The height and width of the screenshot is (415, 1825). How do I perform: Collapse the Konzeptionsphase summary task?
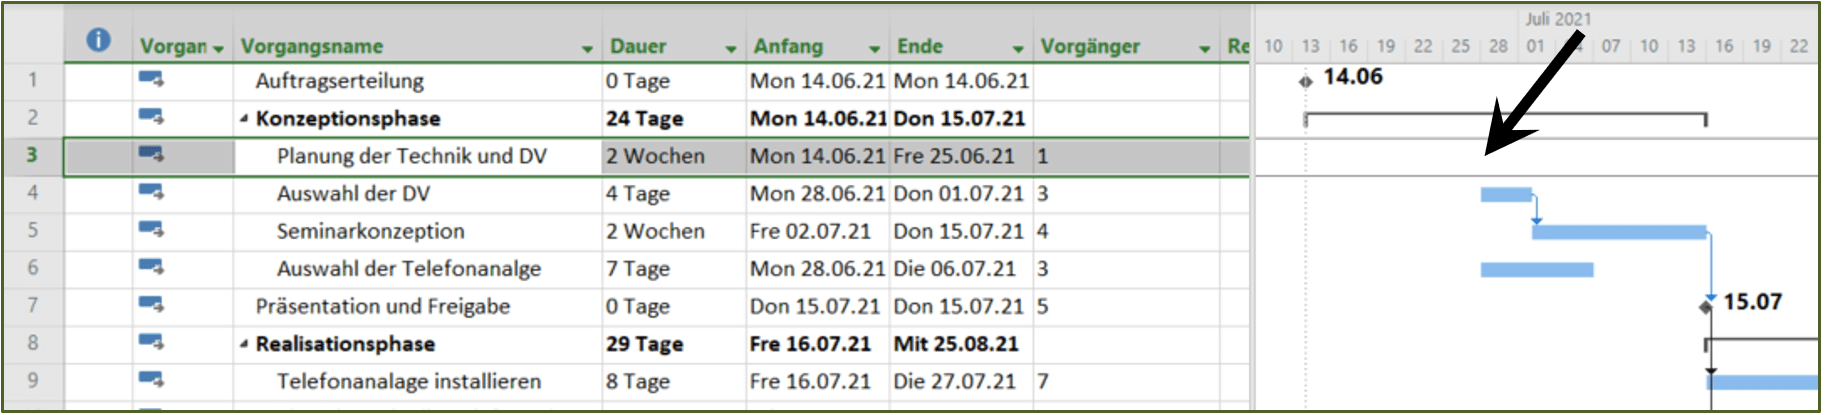244,118
